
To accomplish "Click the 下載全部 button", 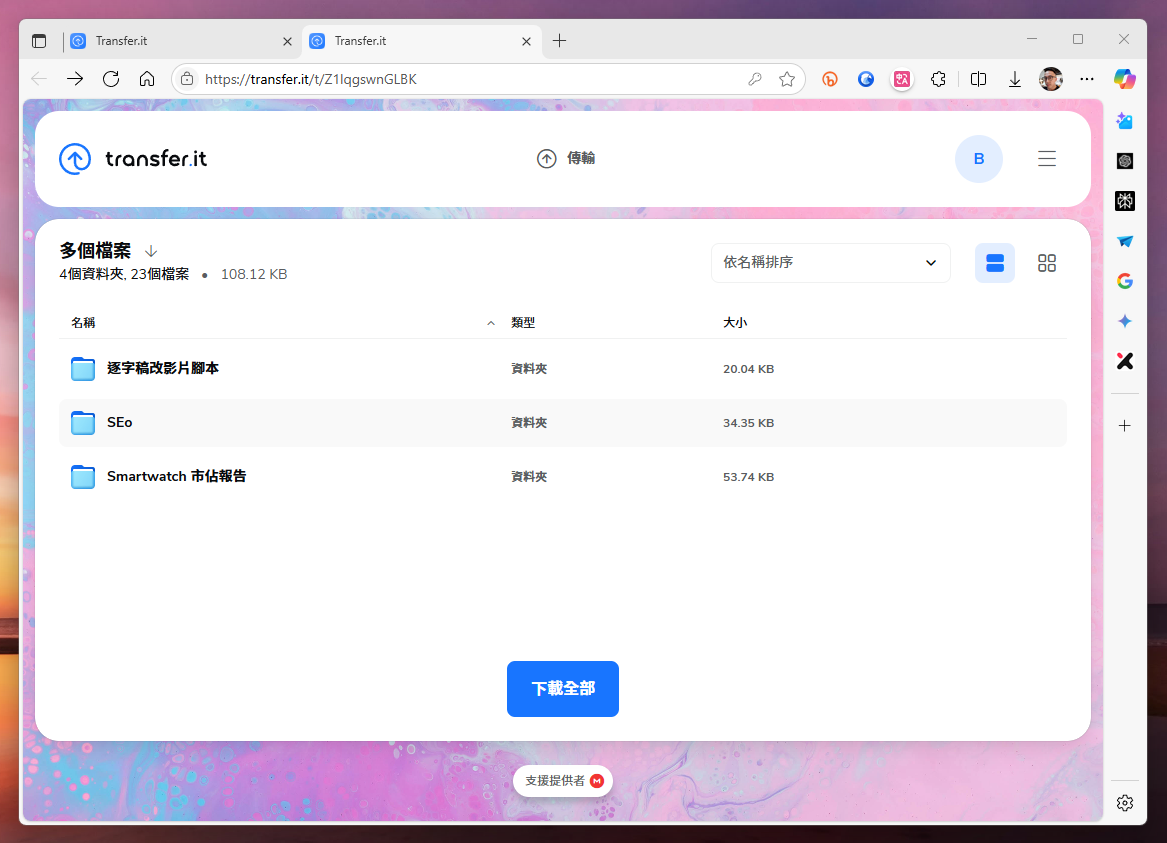I will pos(562,689).
